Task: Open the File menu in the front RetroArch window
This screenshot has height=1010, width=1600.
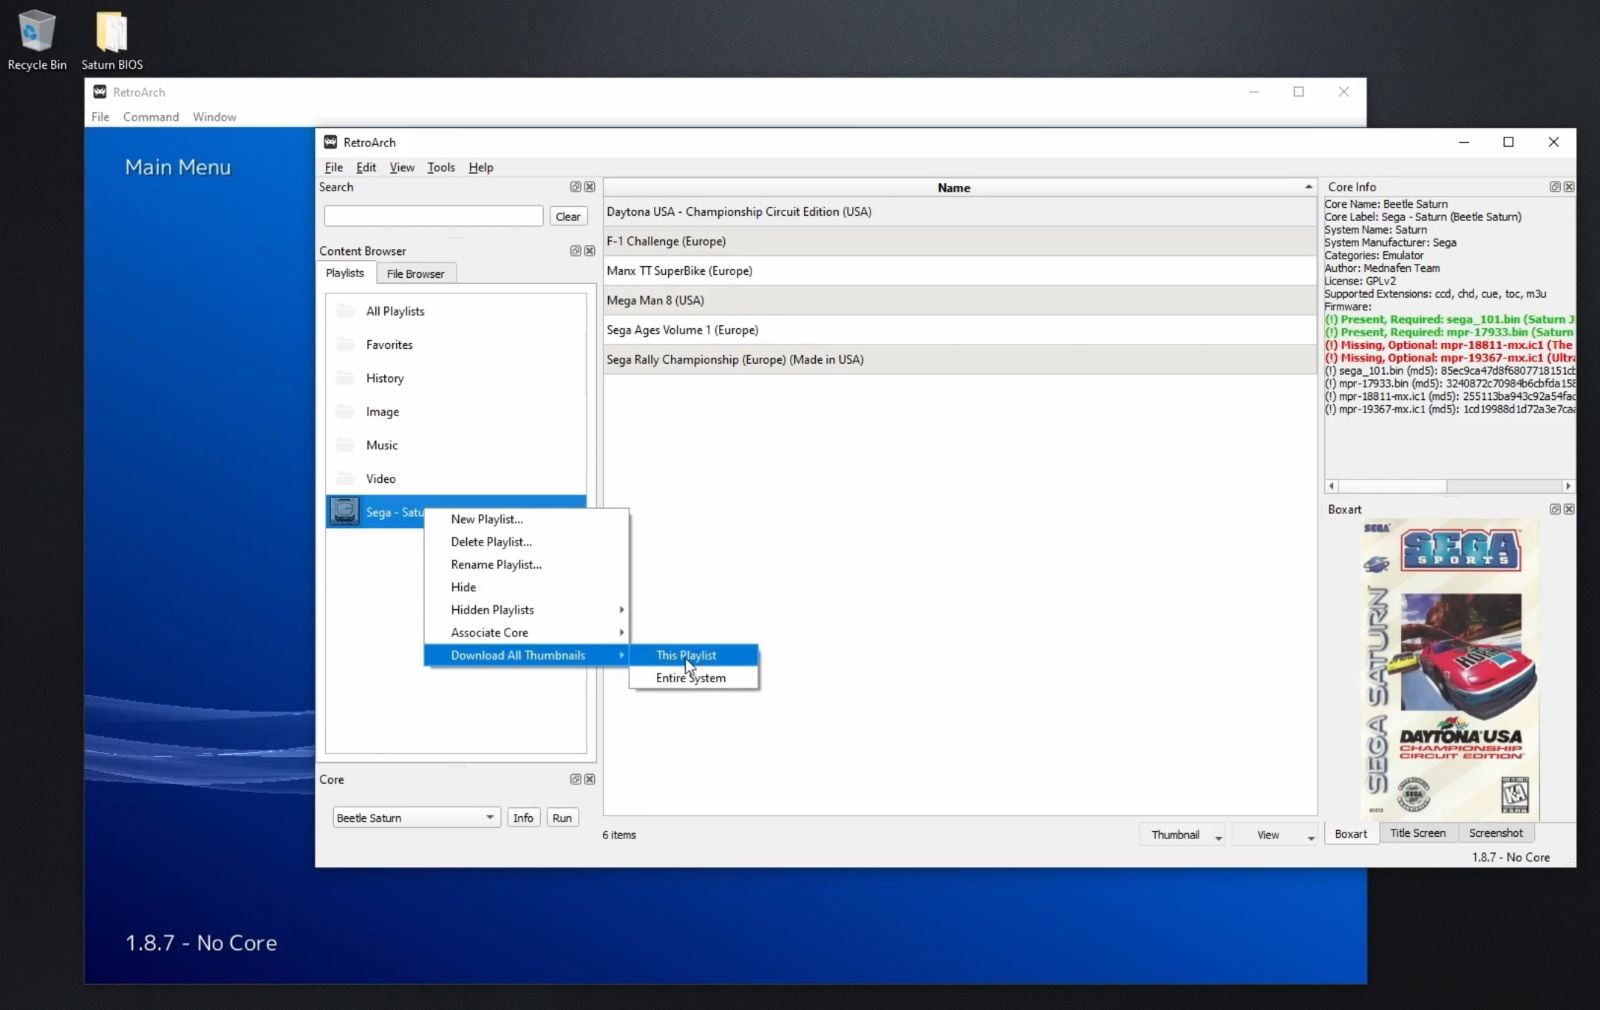Action: click(334, 168)
